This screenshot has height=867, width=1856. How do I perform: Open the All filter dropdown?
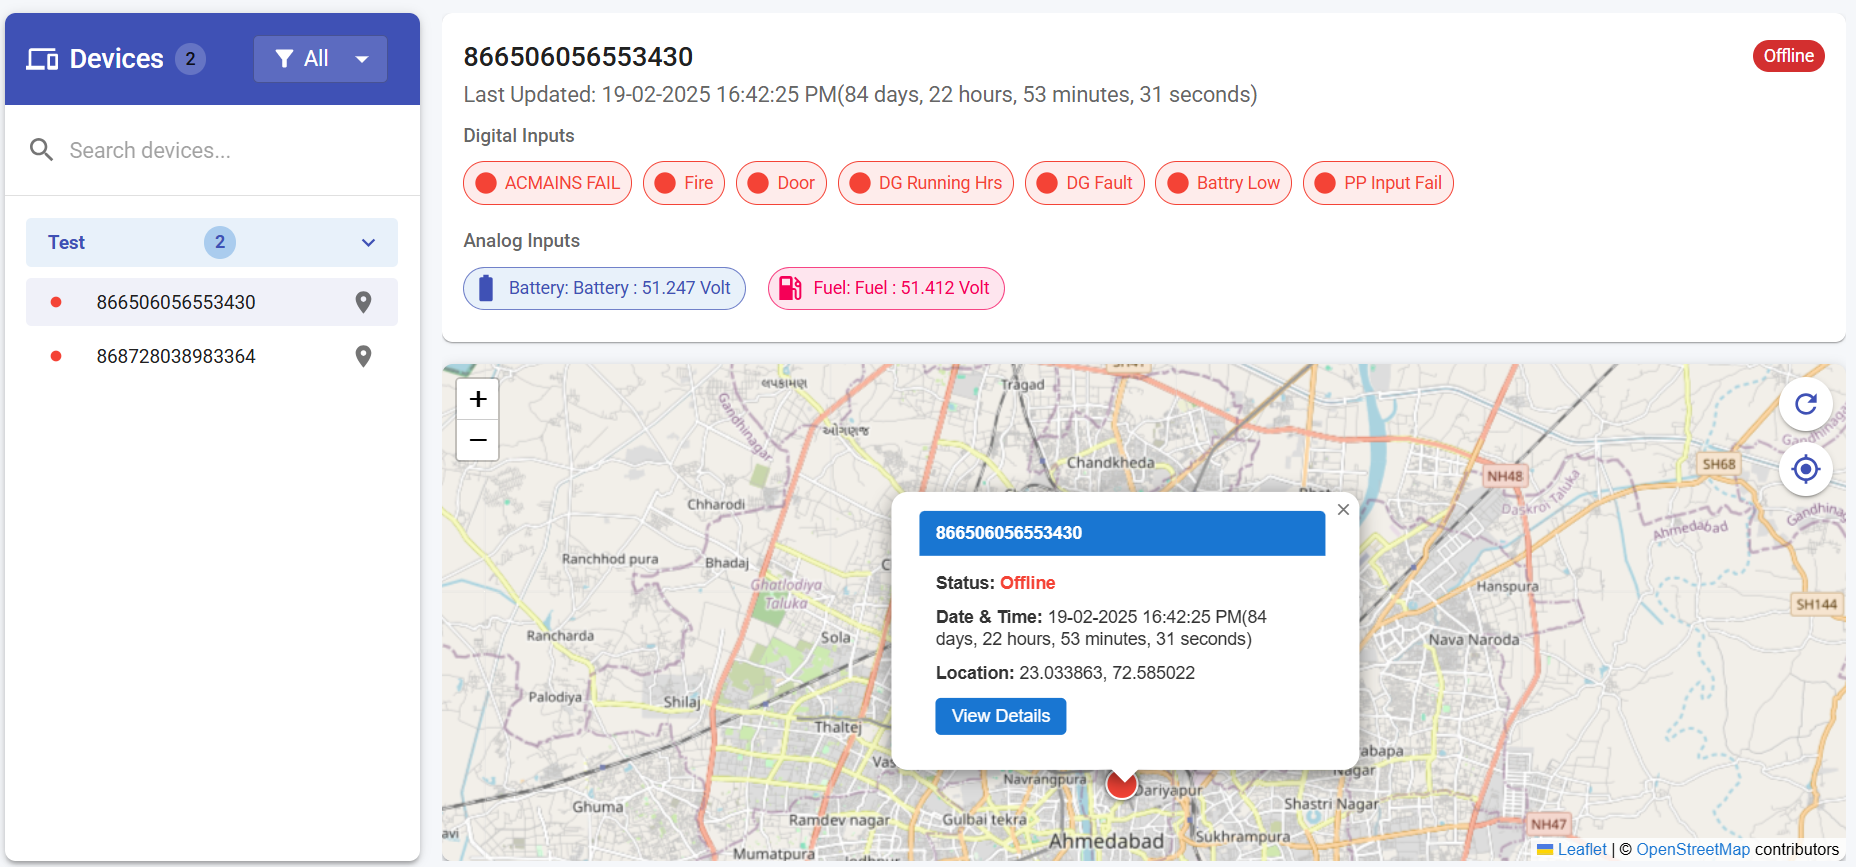320,59
